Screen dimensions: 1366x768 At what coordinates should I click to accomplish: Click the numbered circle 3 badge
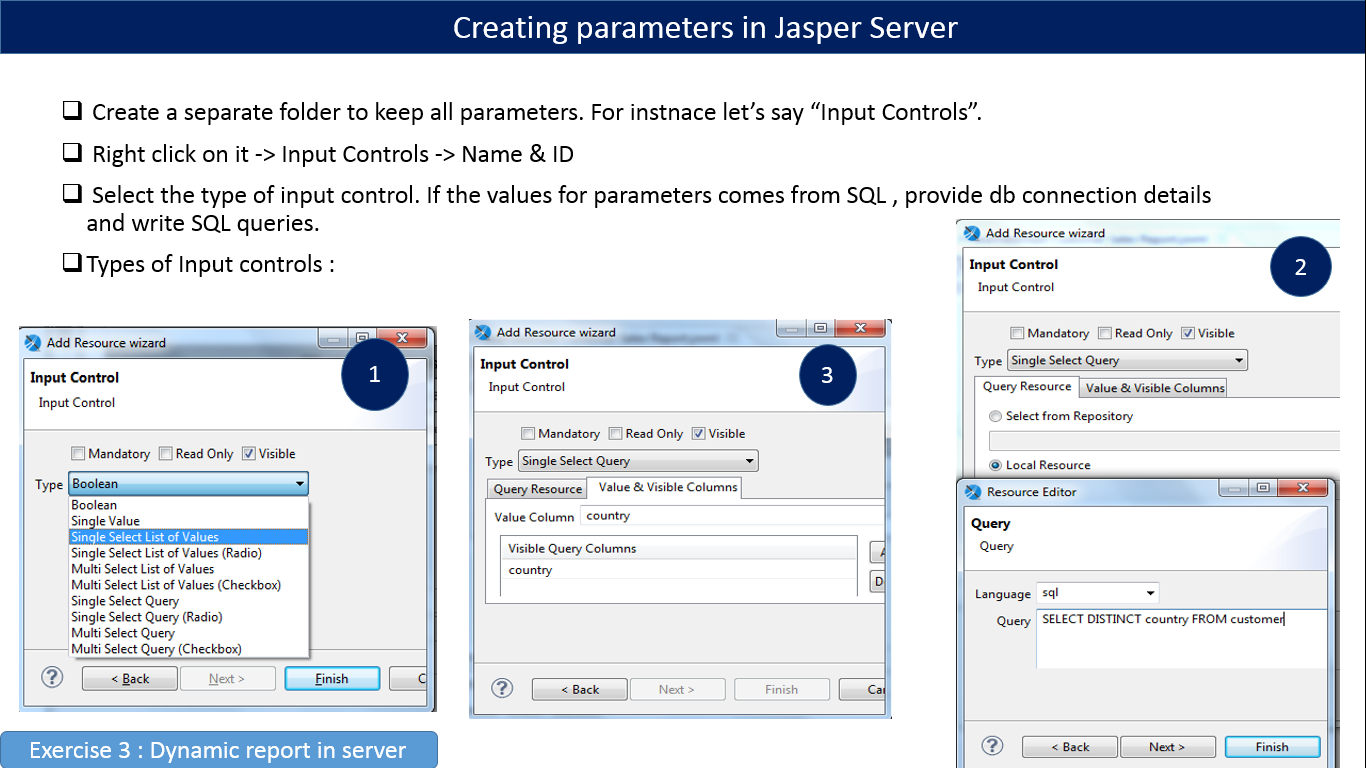[827, 375]
